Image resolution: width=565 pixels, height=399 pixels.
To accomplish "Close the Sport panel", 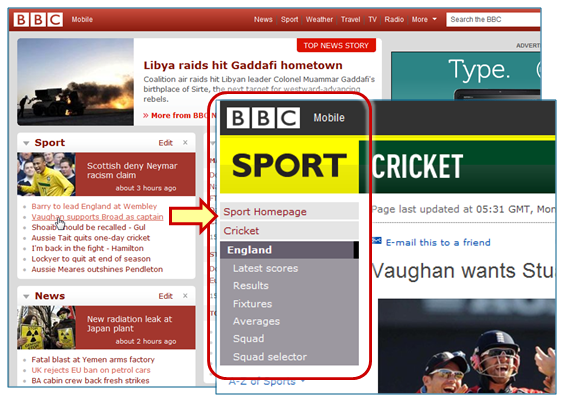I will pos(185,143).
